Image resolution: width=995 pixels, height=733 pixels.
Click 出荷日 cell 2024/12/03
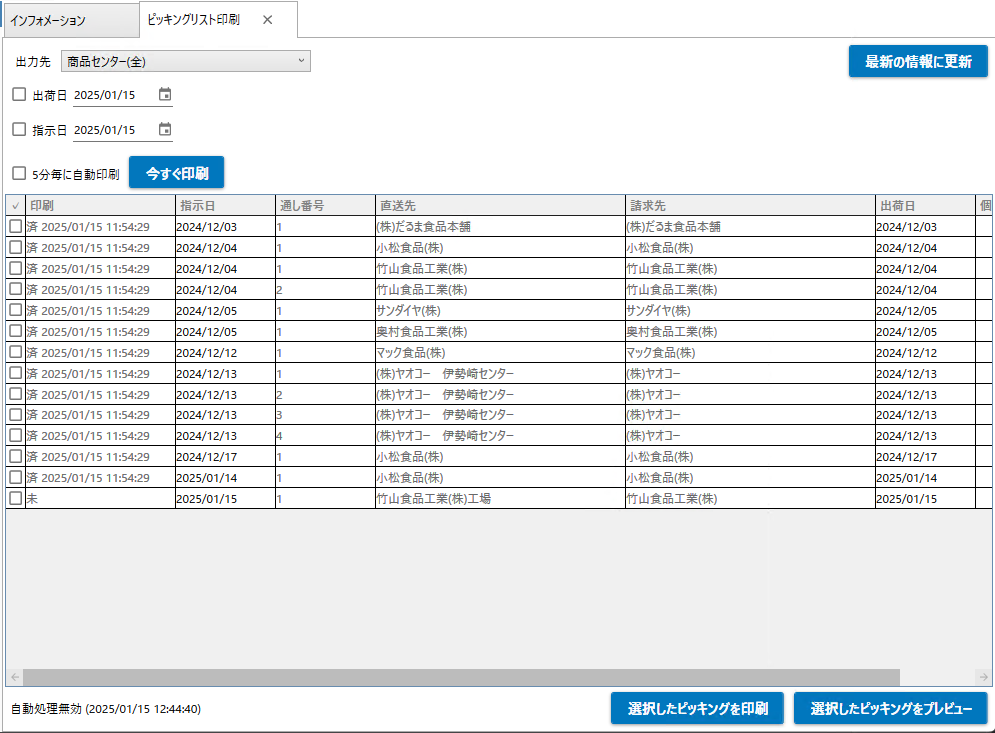pyautogui.click(x=925, y=227)
